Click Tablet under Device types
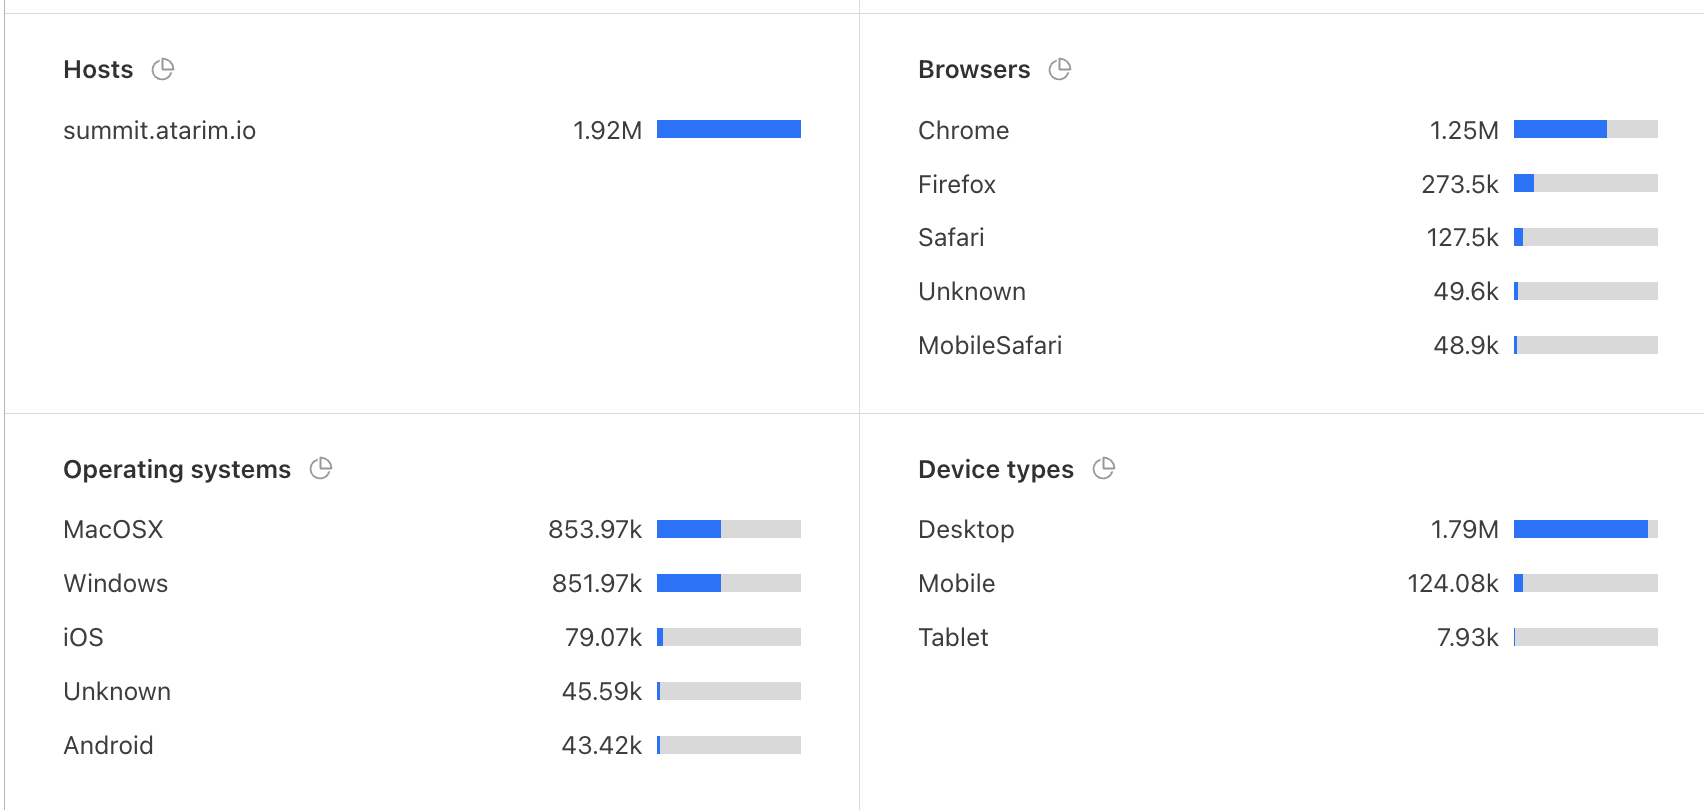Screen dimensions: 1704x810 tap(952, 637)
